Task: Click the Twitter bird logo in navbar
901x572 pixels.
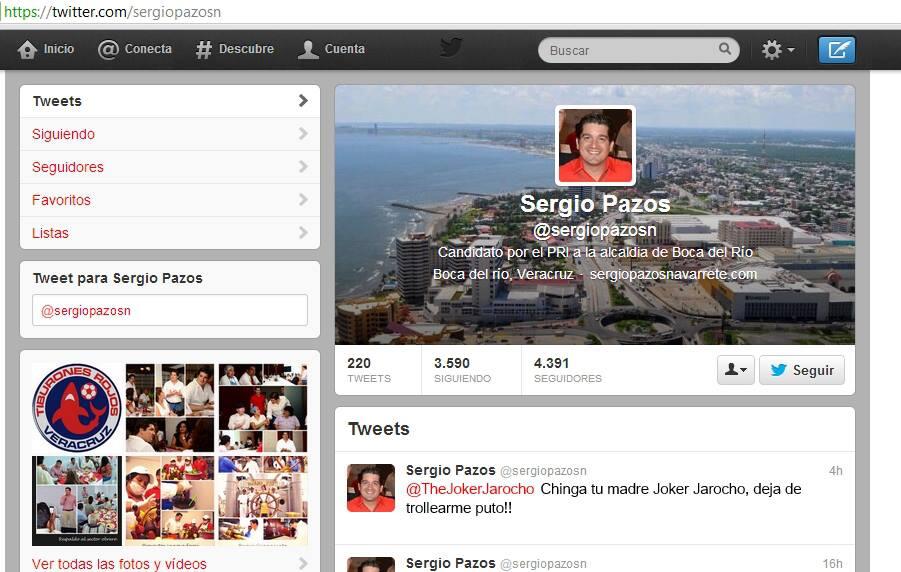Action: (451, 47)
